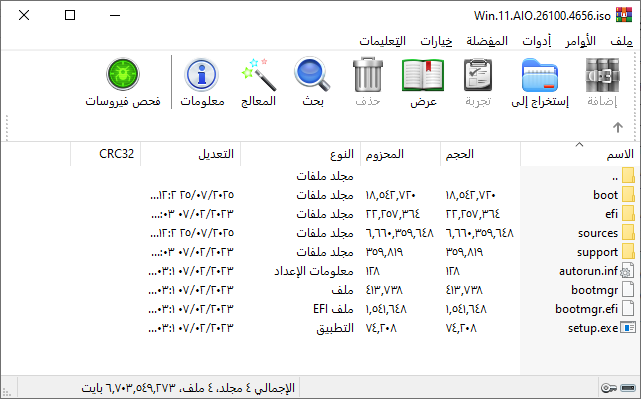Open the Options (خيارات) menu
Image resolution: width=641 pixels, height=399 pixels.
click(x=436, y=41)
